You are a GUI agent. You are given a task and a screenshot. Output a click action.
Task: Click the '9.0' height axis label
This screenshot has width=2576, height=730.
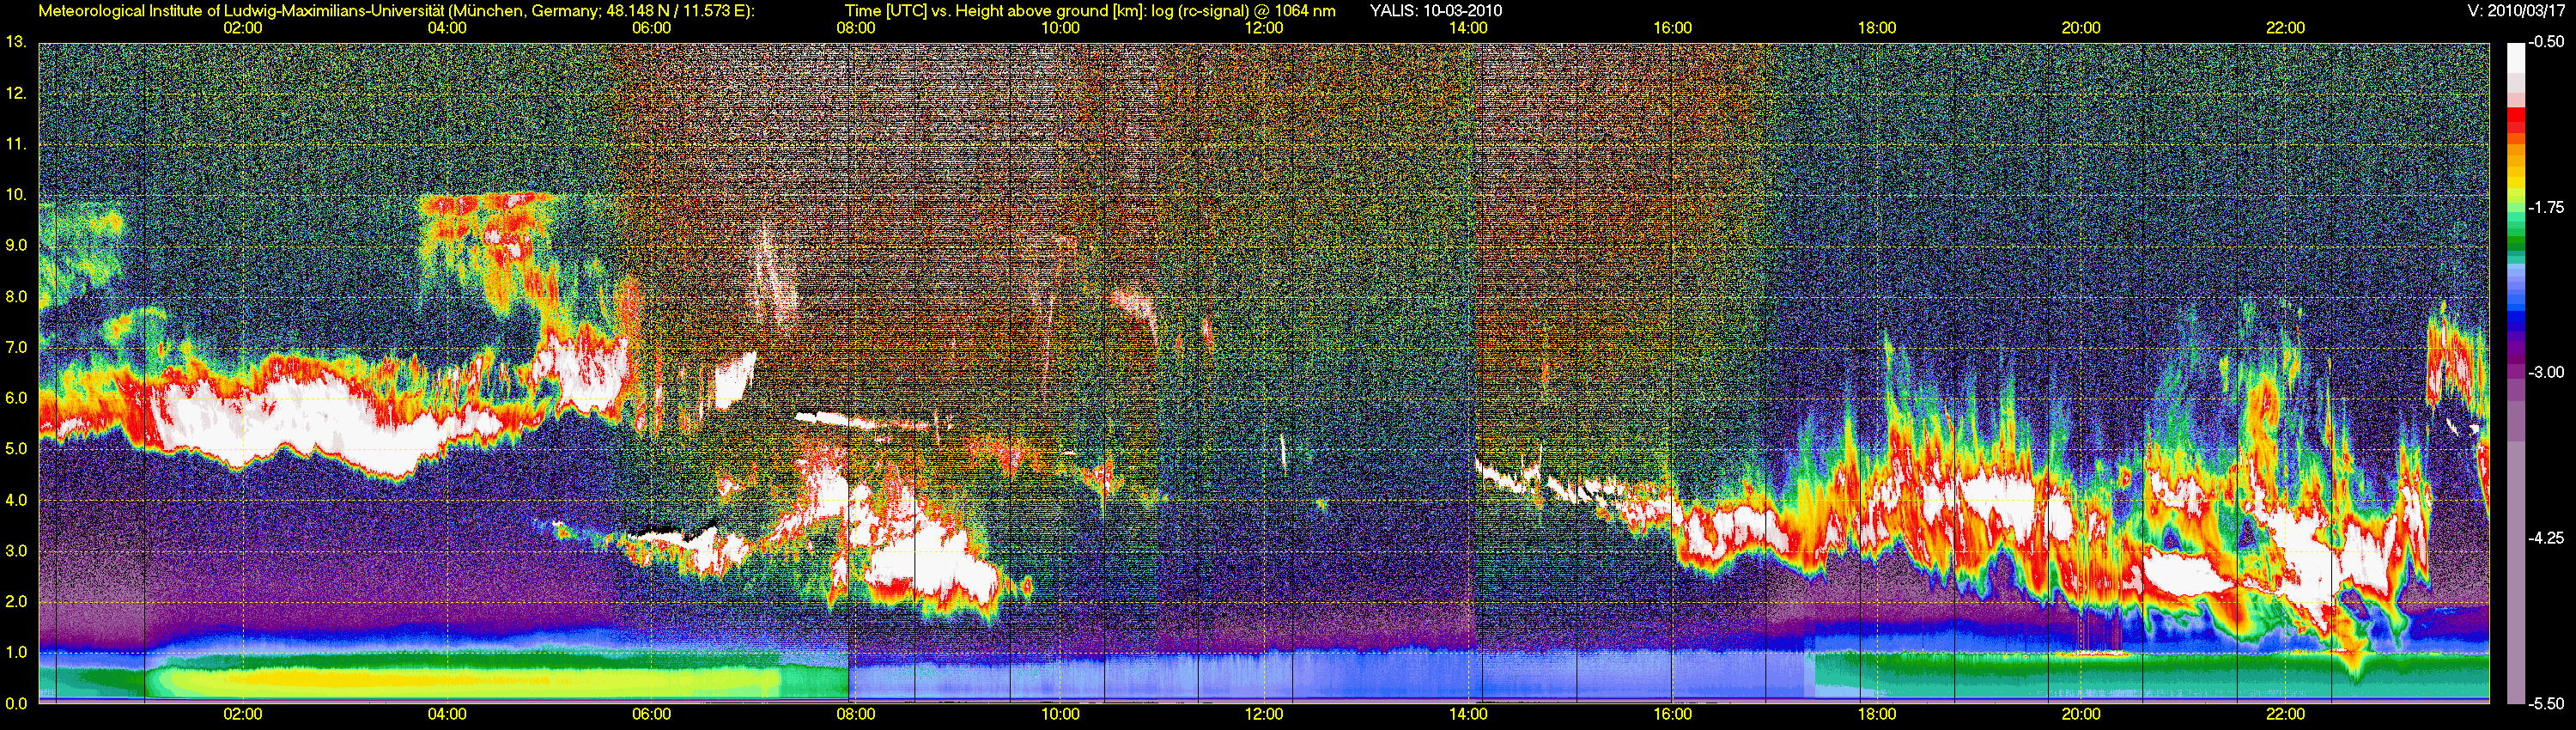pyautogui.click(x=16, y=245)
